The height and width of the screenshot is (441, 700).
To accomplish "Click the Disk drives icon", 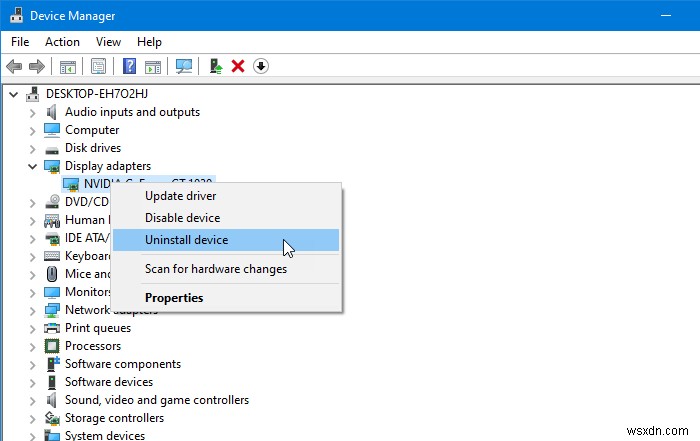I will pyautogui.click(x=52, y=150).
